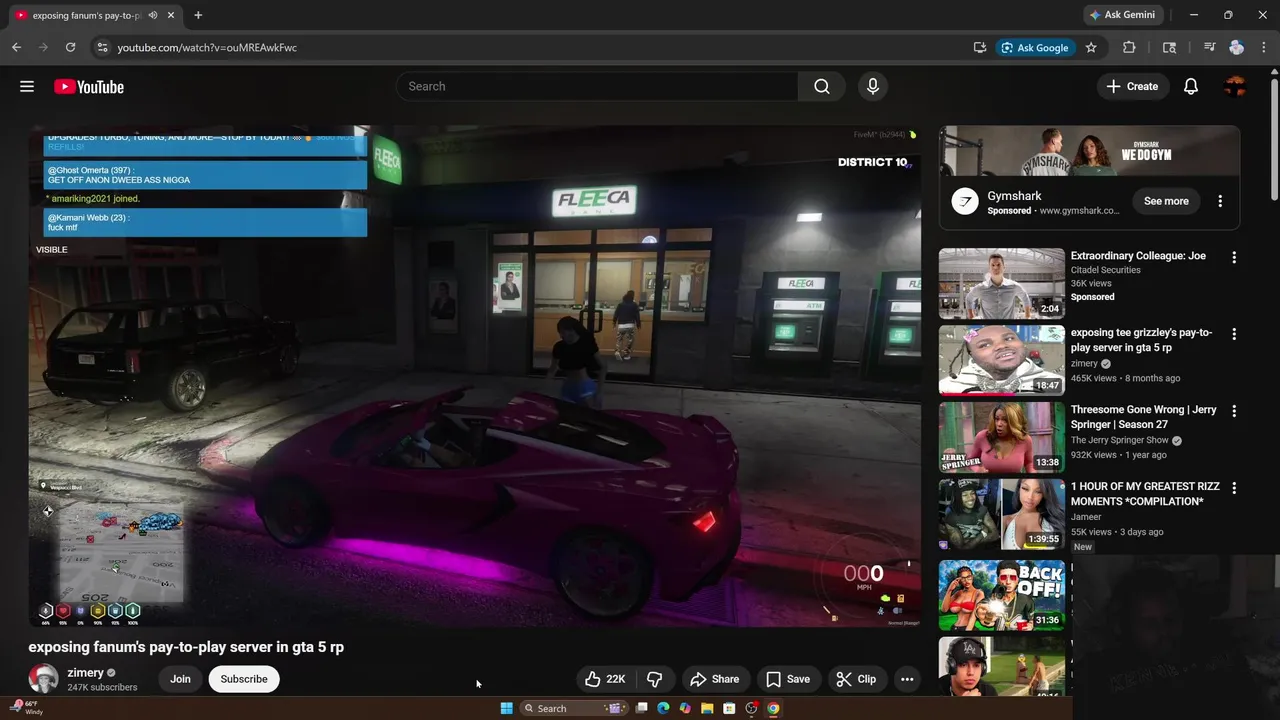Start voice search with microphone icon
Image resolution: width=1280 pixels, height=720 pixels.
pyautogui.click(x=873, y=87)
